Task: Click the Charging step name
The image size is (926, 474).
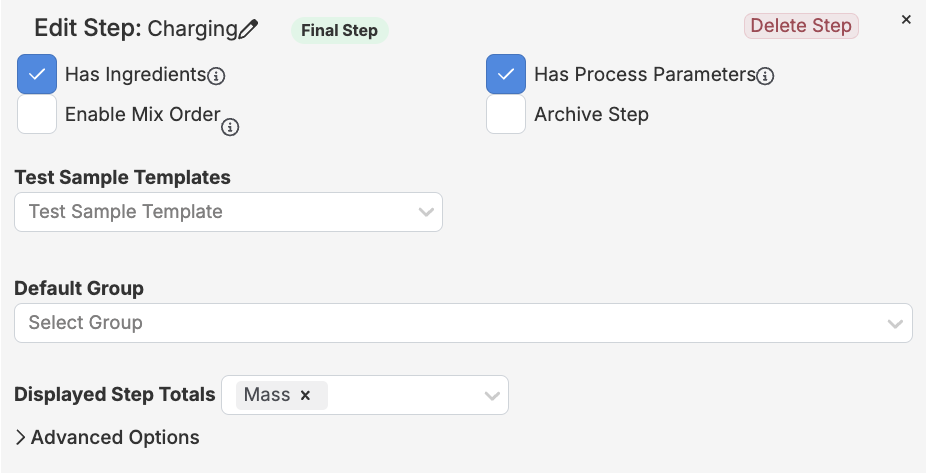Action: coord(191,28)
